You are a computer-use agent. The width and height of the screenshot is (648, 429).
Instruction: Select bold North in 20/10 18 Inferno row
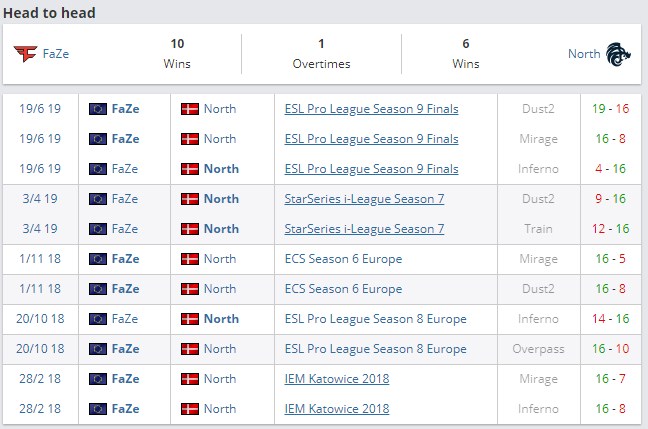pos(221,318)
